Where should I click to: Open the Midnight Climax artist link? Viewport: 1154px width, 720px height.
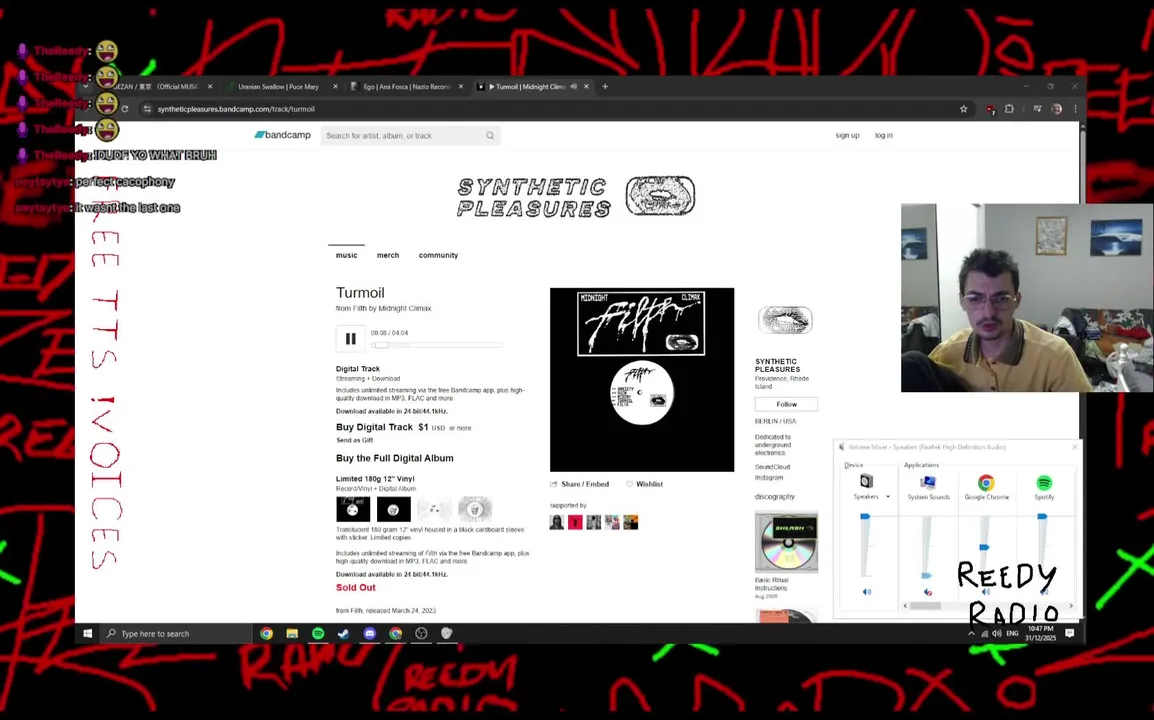[405, 308]
